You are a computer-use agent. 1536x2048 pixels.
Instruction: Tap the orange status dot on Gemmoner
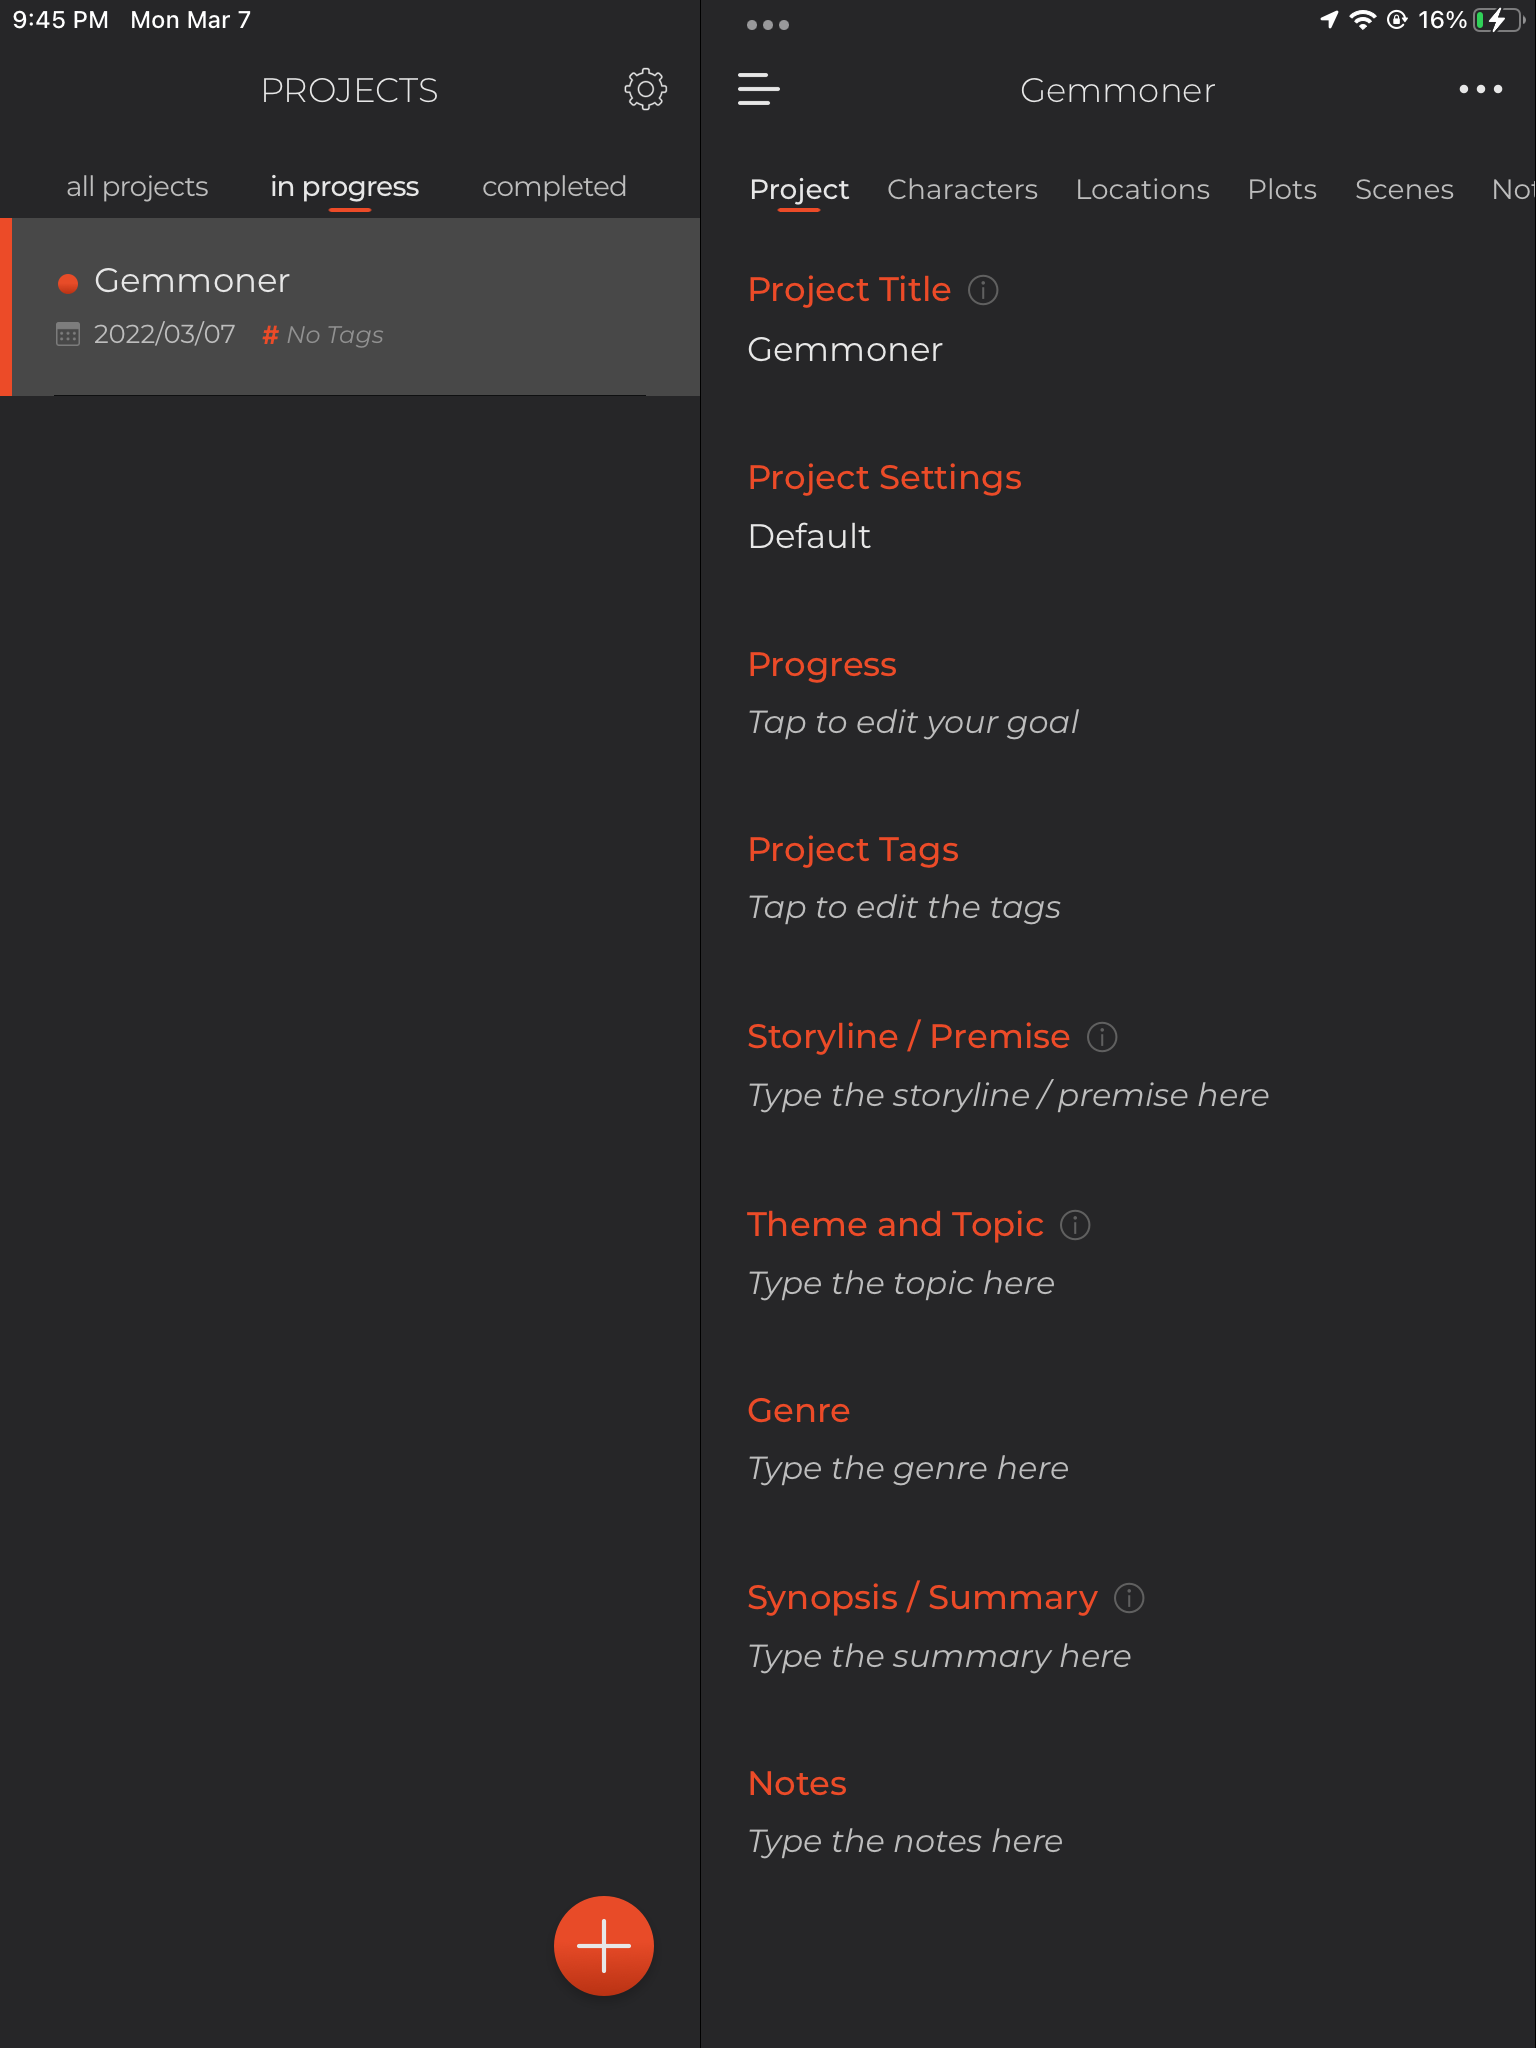click(x=68, y=283)
